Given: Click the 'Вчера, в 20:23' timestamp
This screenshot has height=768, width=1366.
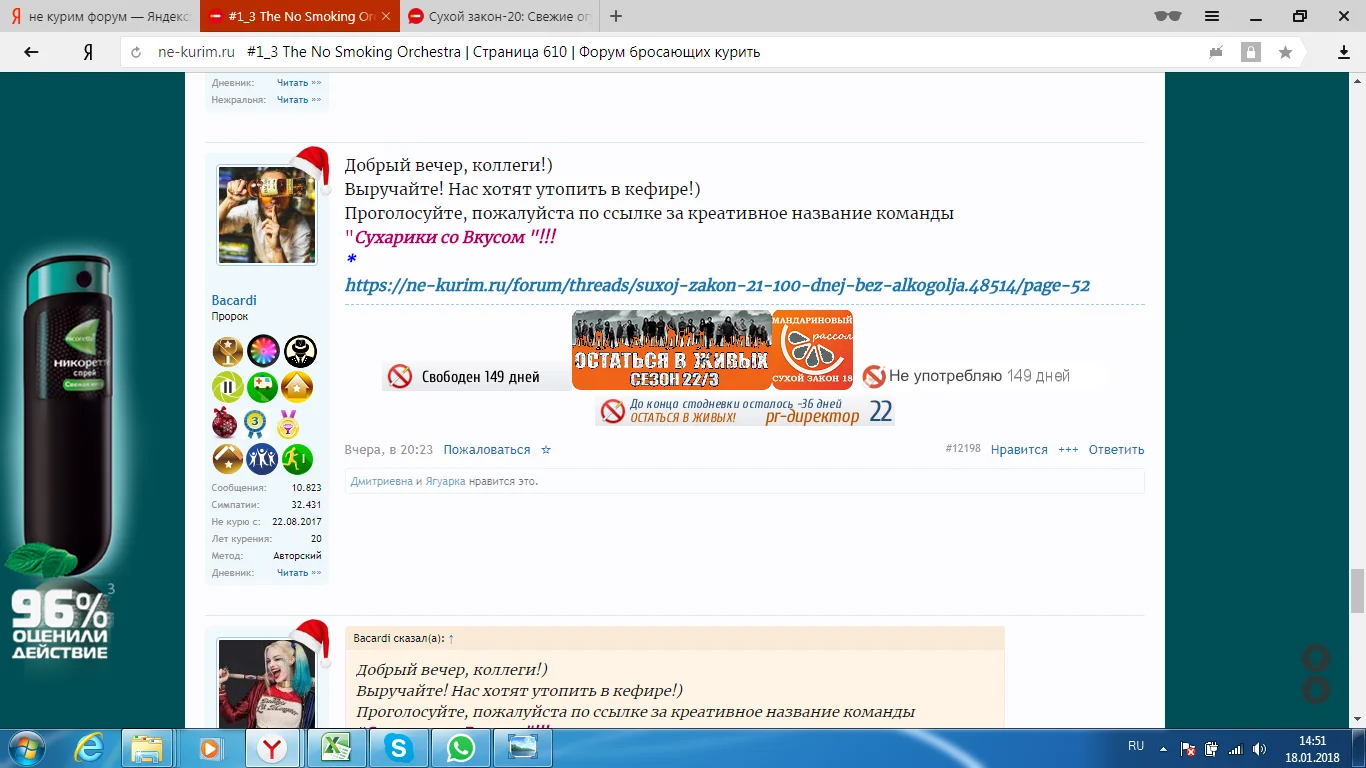Looking at the screenshot, I should point(389,450).
